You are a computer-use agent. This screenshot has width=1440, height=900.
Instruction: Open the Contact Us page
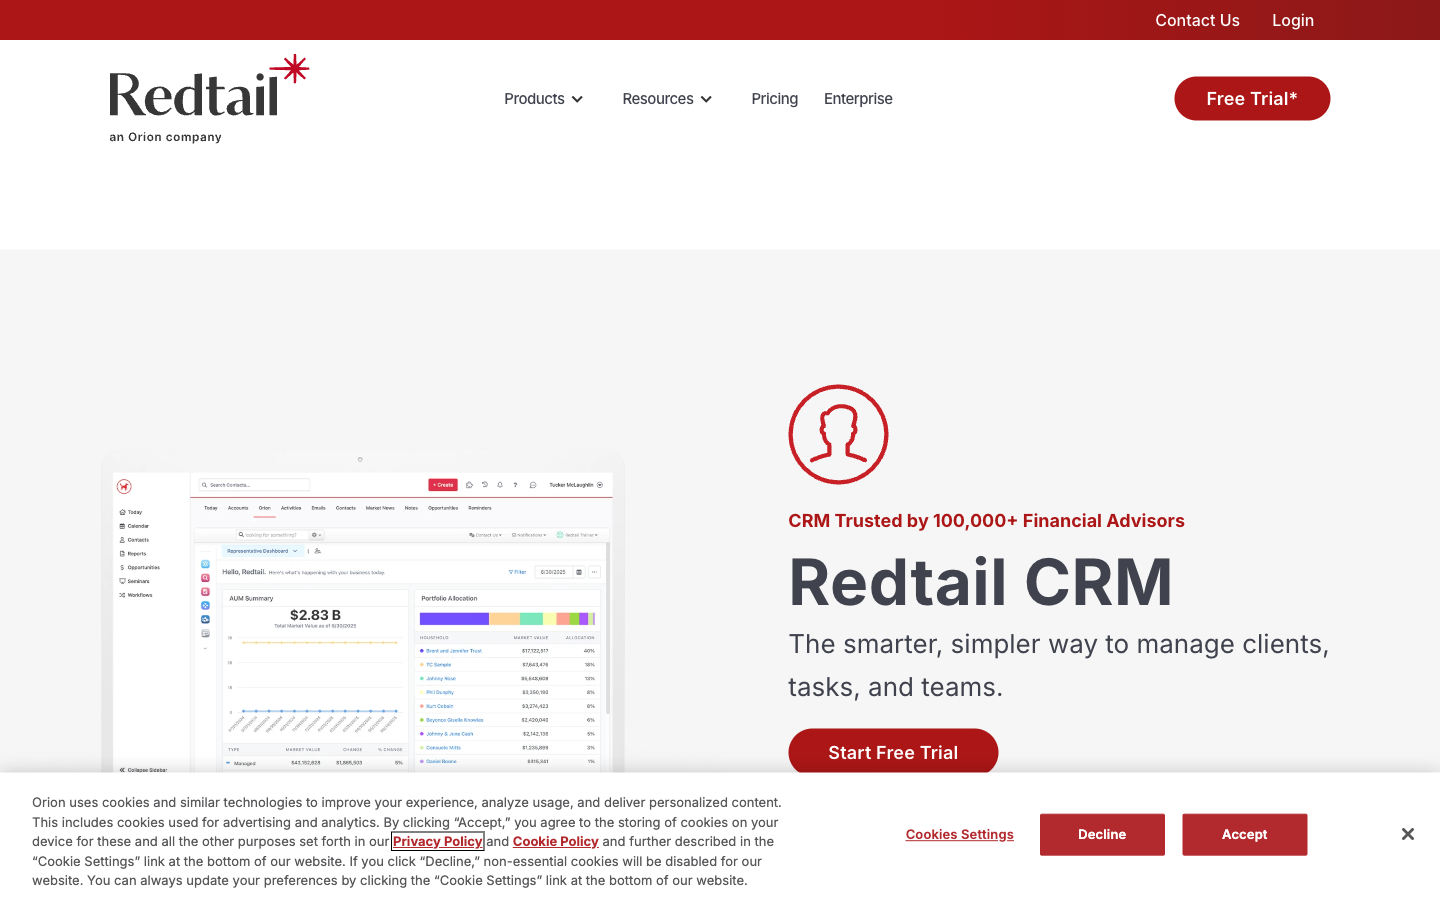coord(1197,20)
